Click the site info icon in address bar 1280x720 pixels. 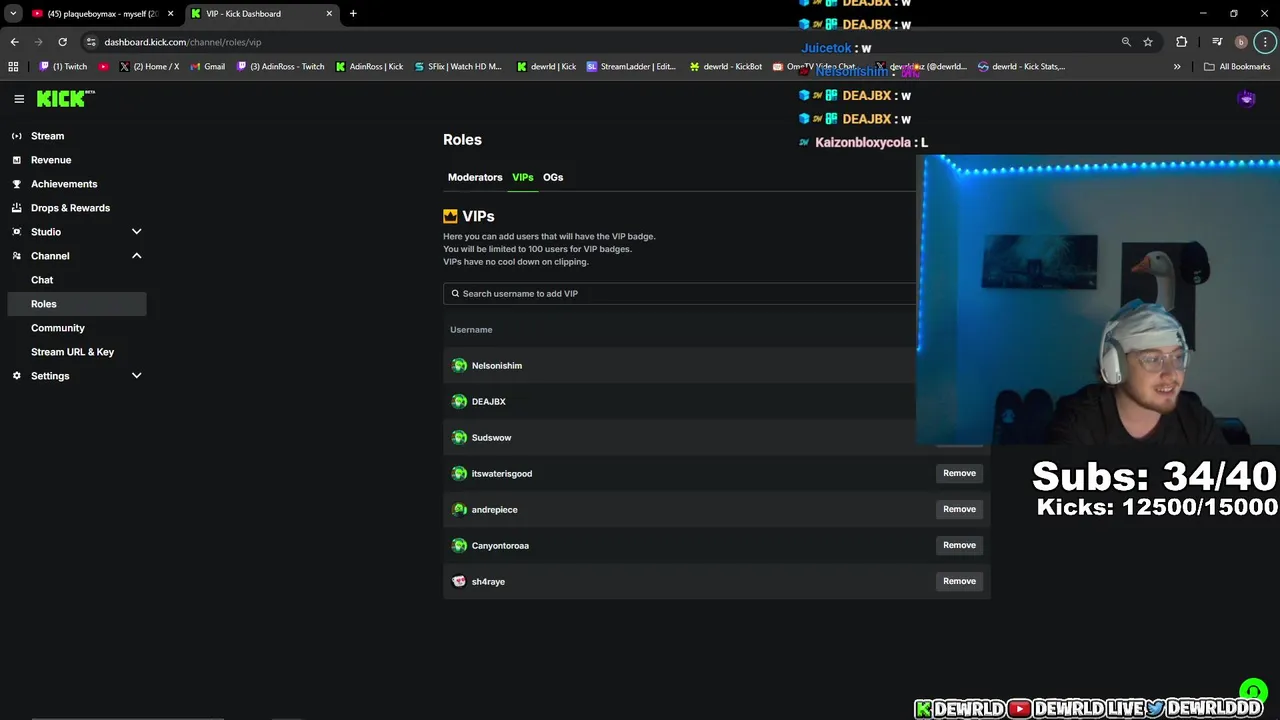[91, 42]
